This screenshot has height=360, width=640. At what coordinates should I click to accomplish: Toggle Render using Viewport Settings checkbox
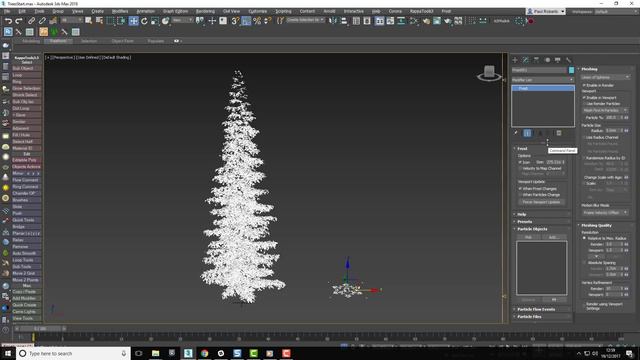point(584,304)
